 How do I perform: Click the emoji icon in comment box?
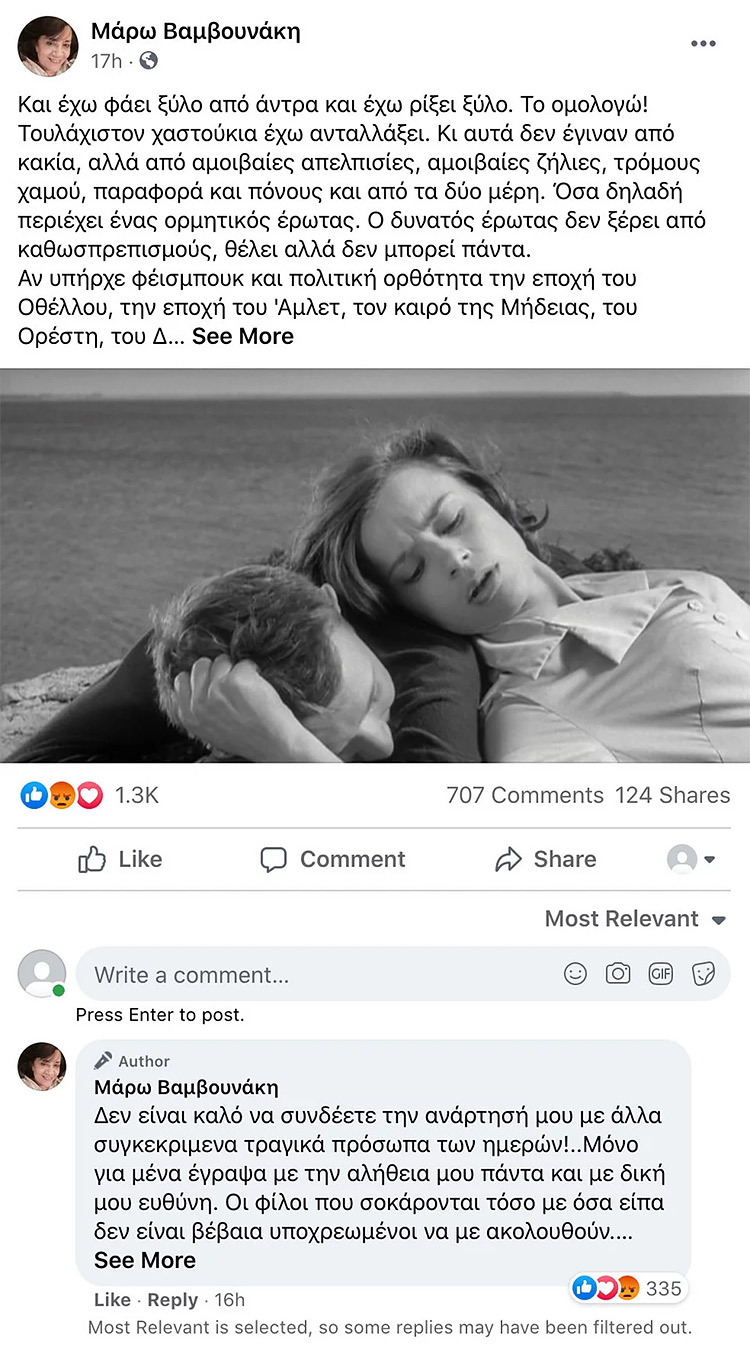[x=575, y=974]
